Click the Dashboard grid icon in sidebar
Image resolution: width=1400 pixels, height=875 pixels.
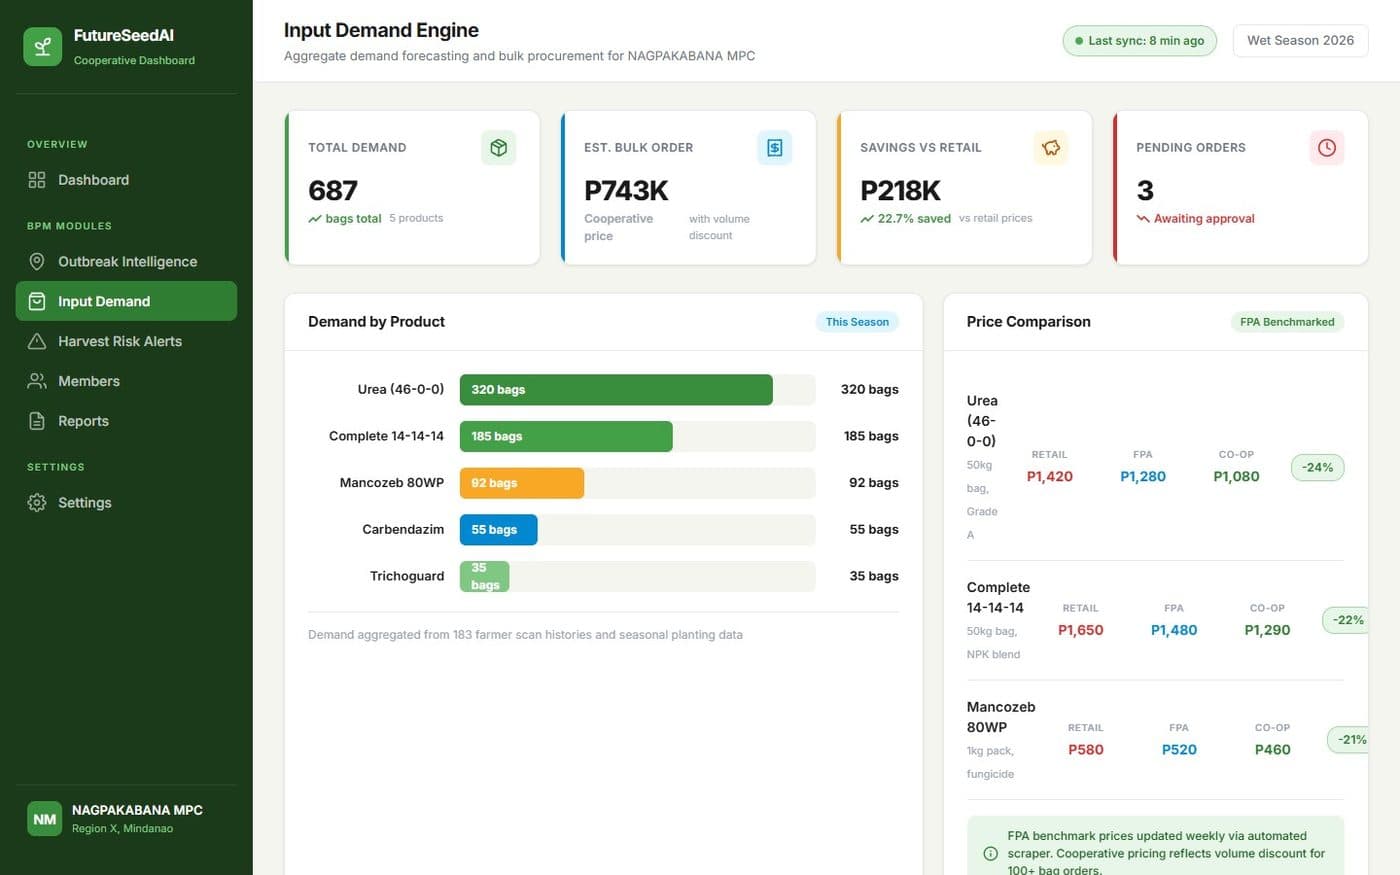pyautogui.click(x=37, y=180)
